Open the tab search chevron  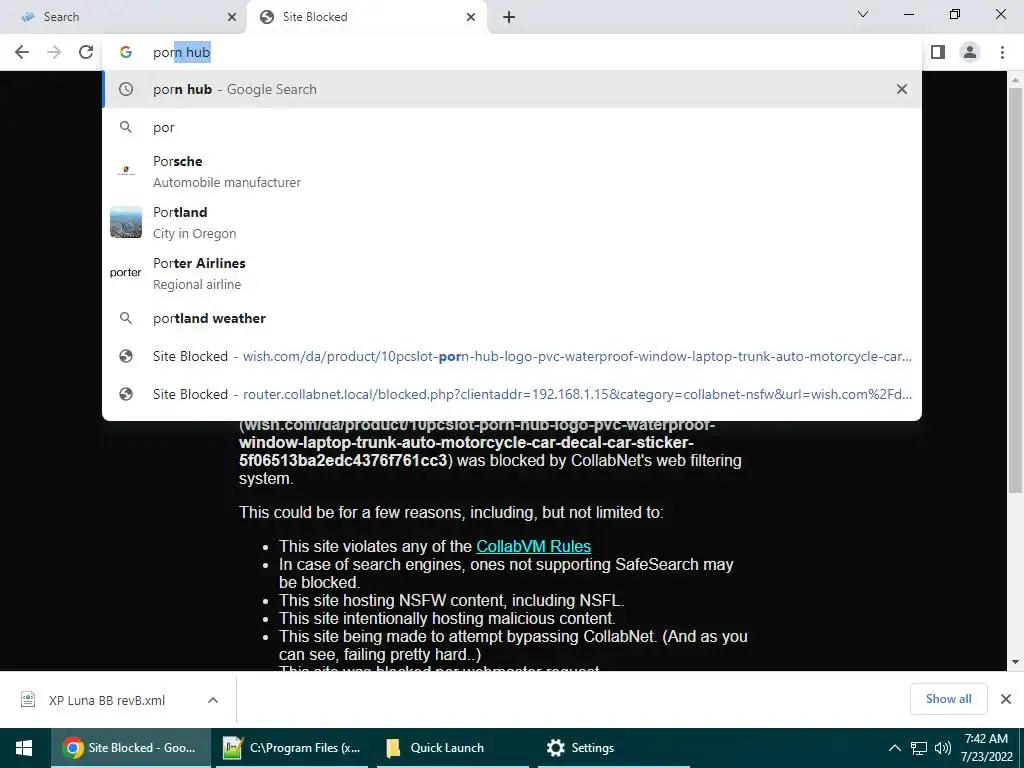(x=863, y=14)
